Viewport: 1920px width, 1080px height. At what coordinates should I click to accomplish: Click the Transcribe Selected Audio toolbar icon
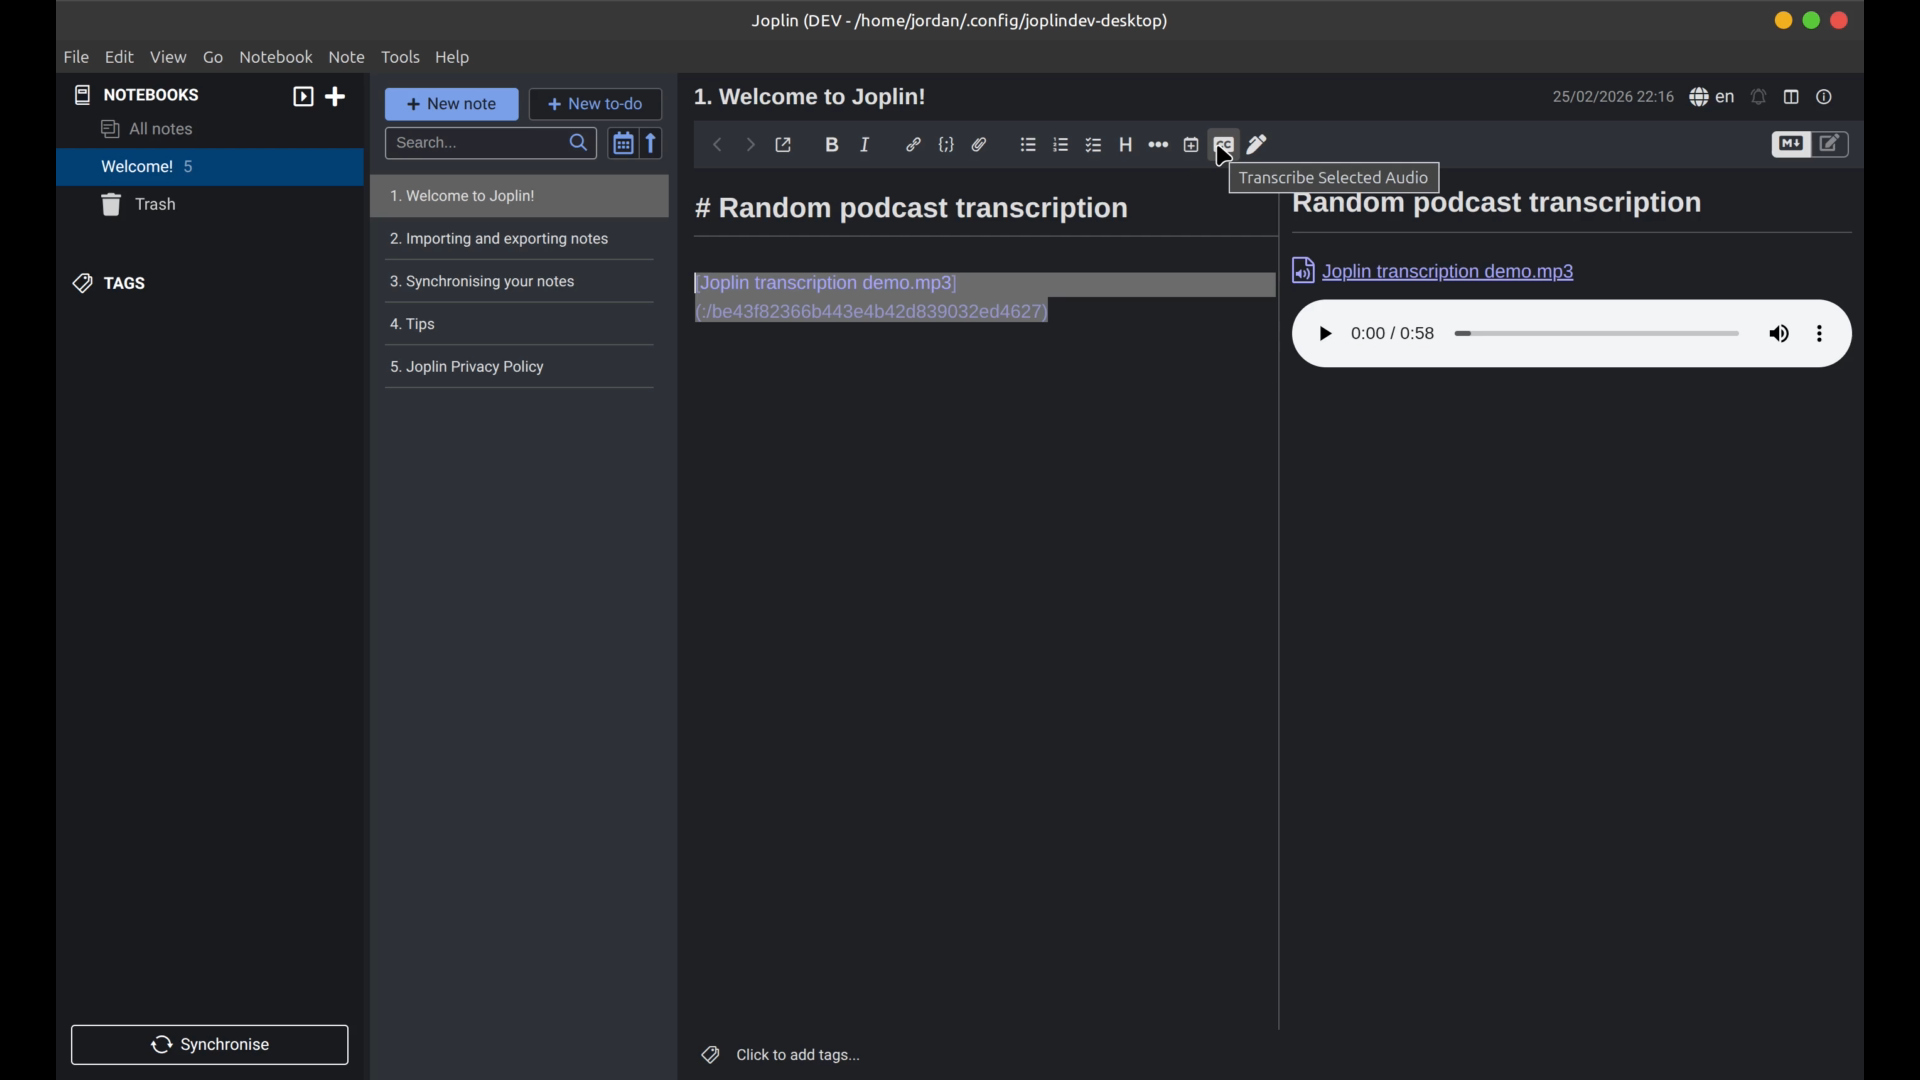click(1222, 144)
